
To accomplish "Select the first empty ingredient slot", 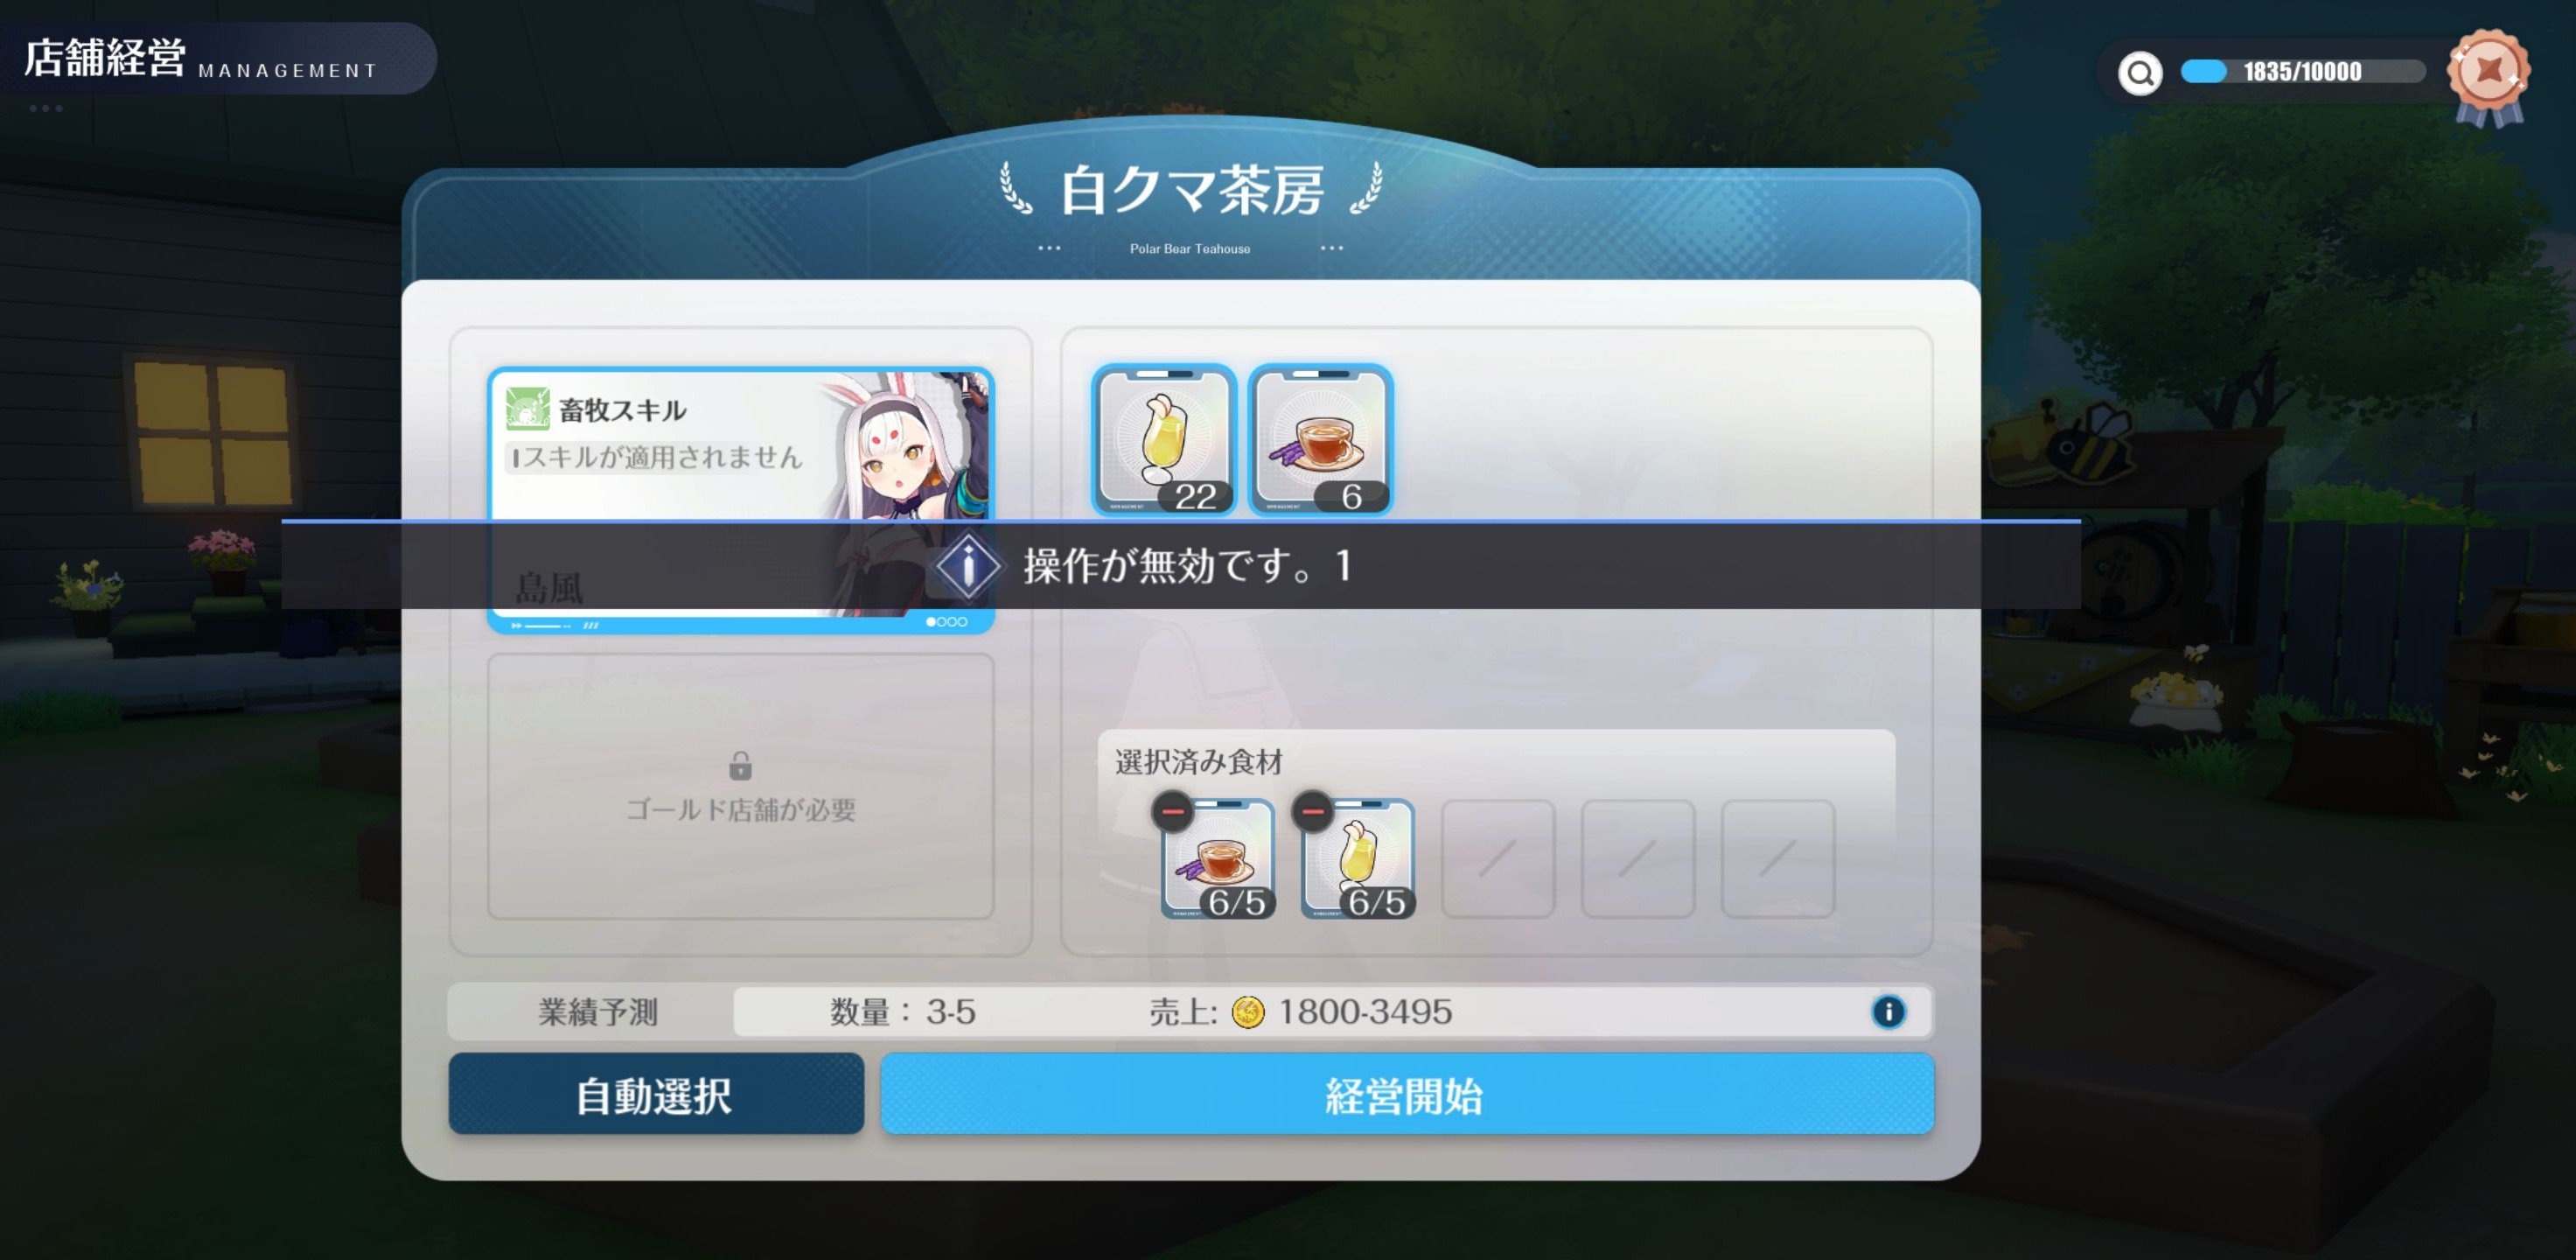I will click(1498, 858).
